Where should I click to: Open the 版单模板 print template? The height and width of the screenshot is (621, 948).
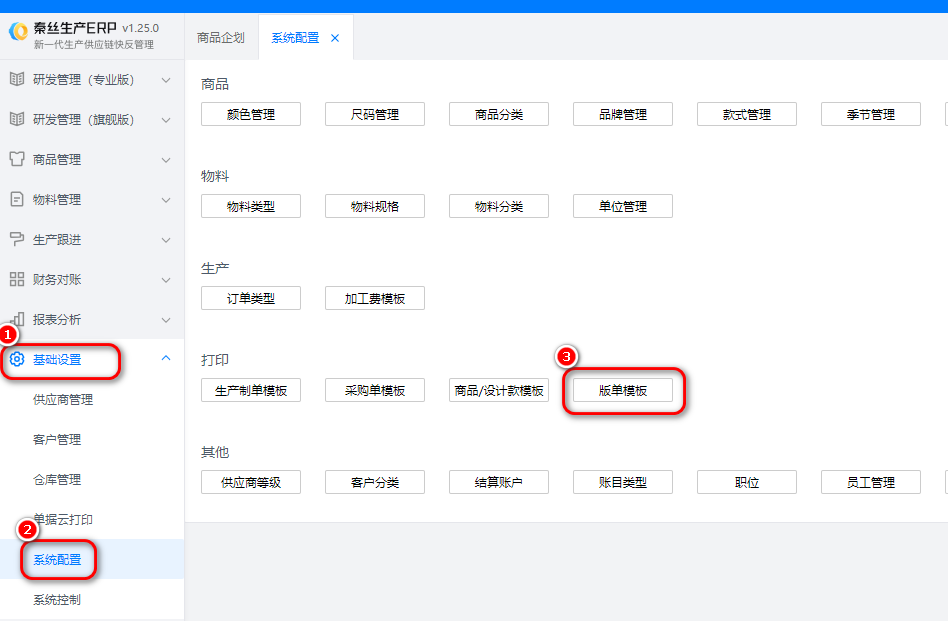[623, 391]
